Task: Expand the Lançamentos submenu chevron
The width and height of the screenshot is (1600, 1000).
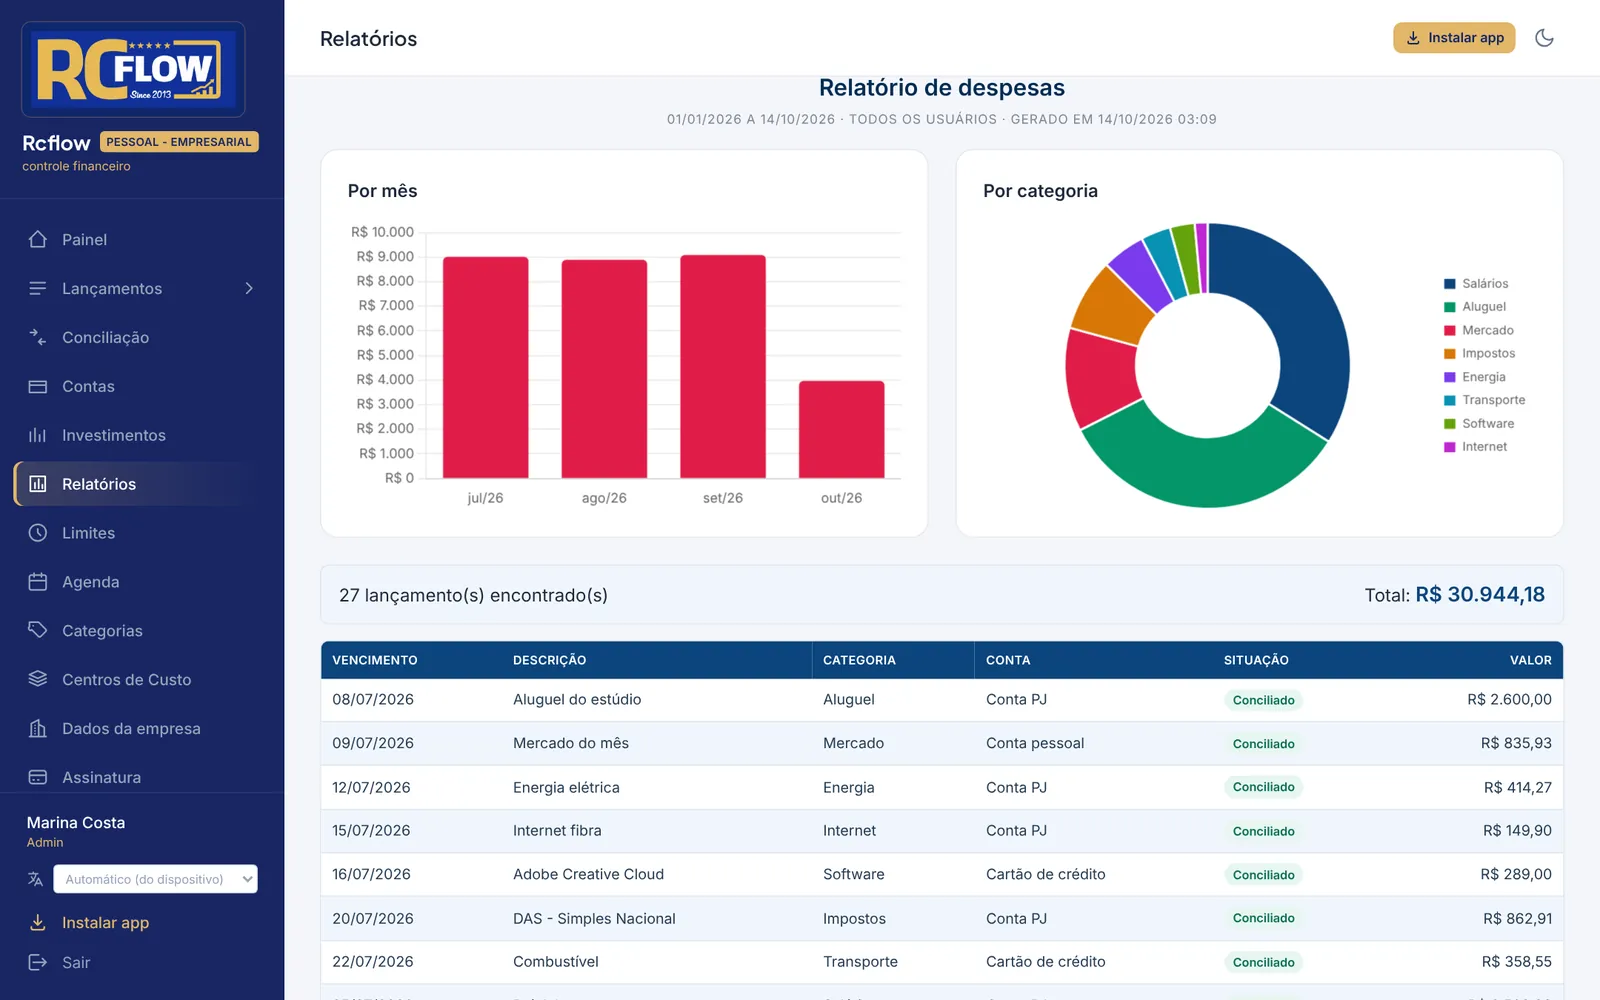Action: pyautogui.click(x=249, y=289)
